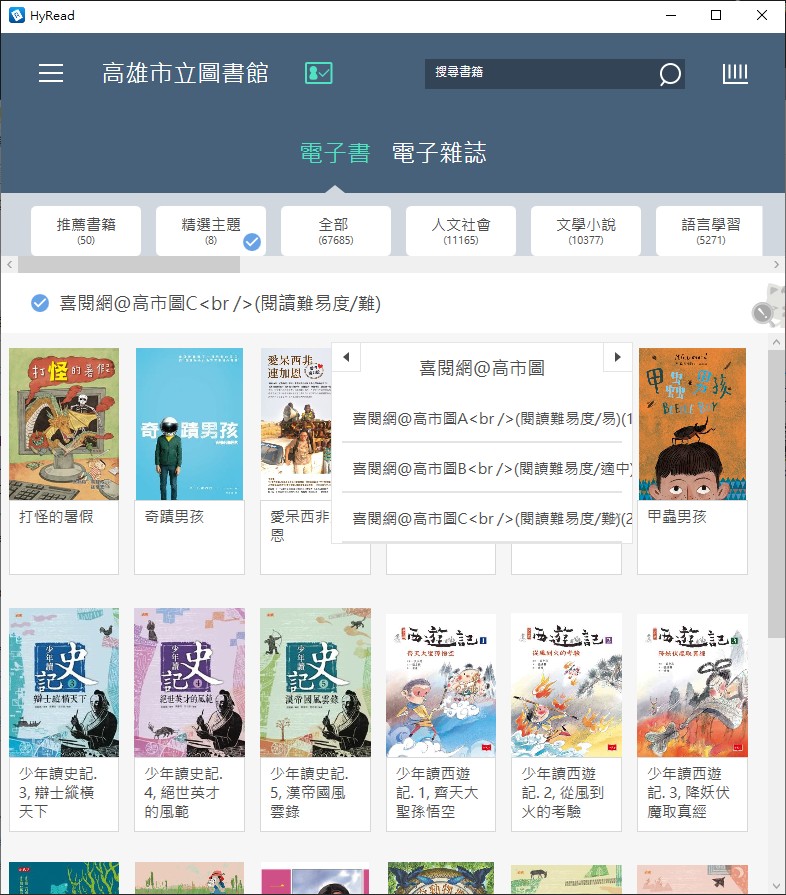Open the 文學小說 category
Image resolution: width=786 pixels, height=895 pixels.
click(585, 231)
